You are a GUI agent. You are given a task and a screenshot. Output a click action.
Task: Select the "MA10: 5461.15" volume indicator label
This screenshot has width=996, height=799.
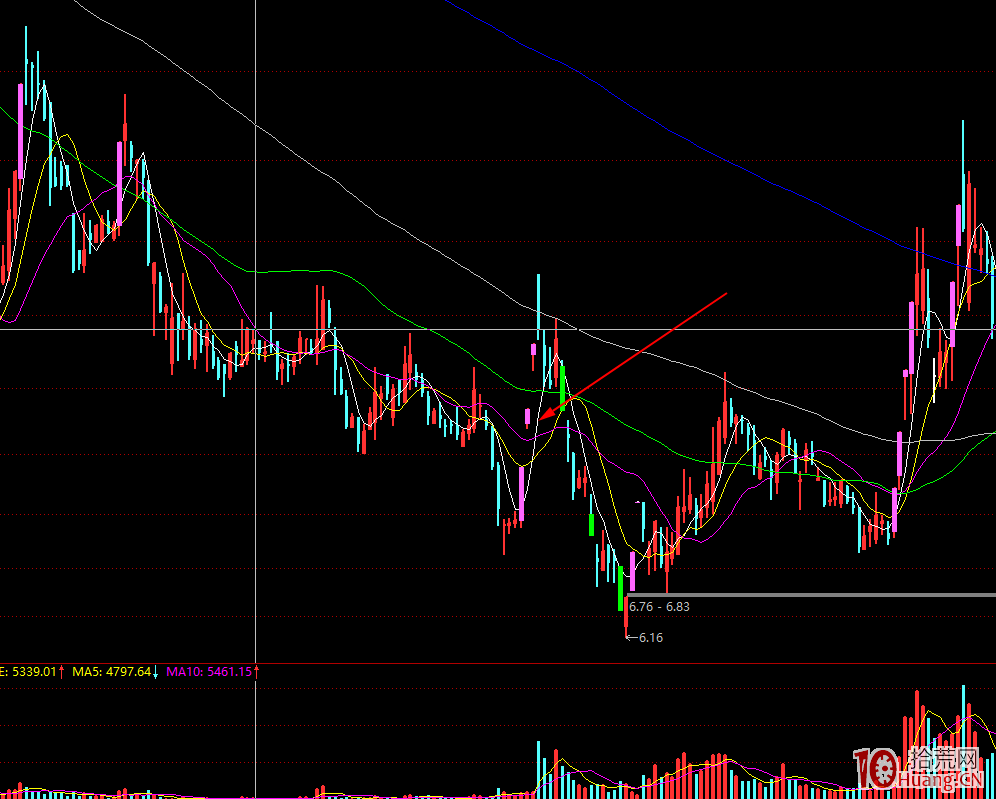tap(210, 671)
